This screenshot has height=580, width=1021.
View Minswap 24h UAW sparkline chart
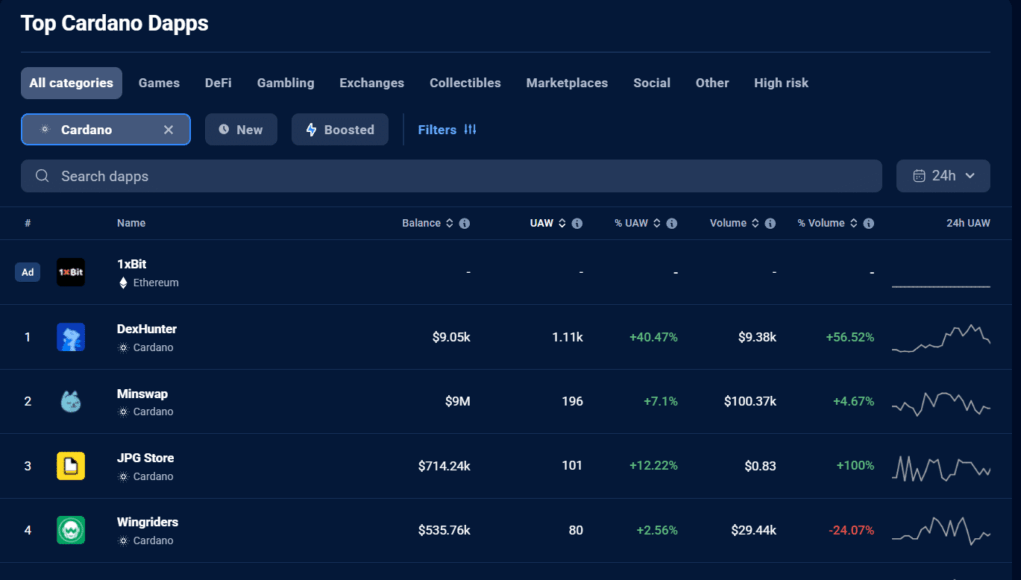click(x=941, y=403)
